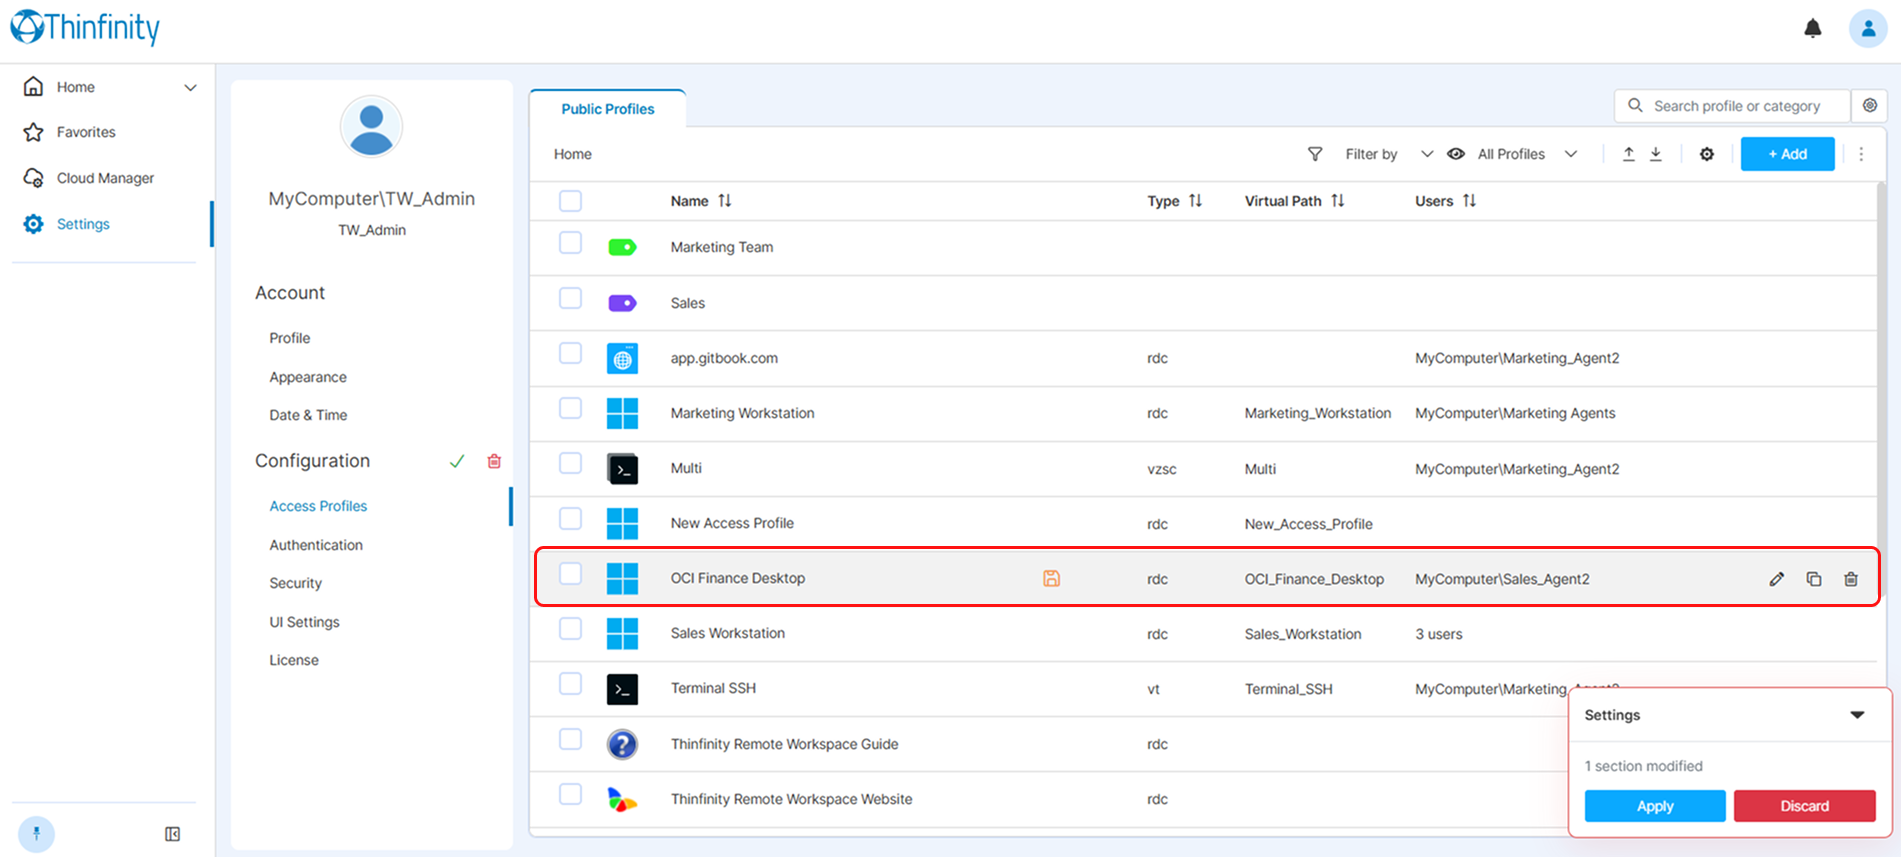The image size is (1901, 857).
Task: Expand the Home sidebar chevron
Action: [x=190, y=88]
